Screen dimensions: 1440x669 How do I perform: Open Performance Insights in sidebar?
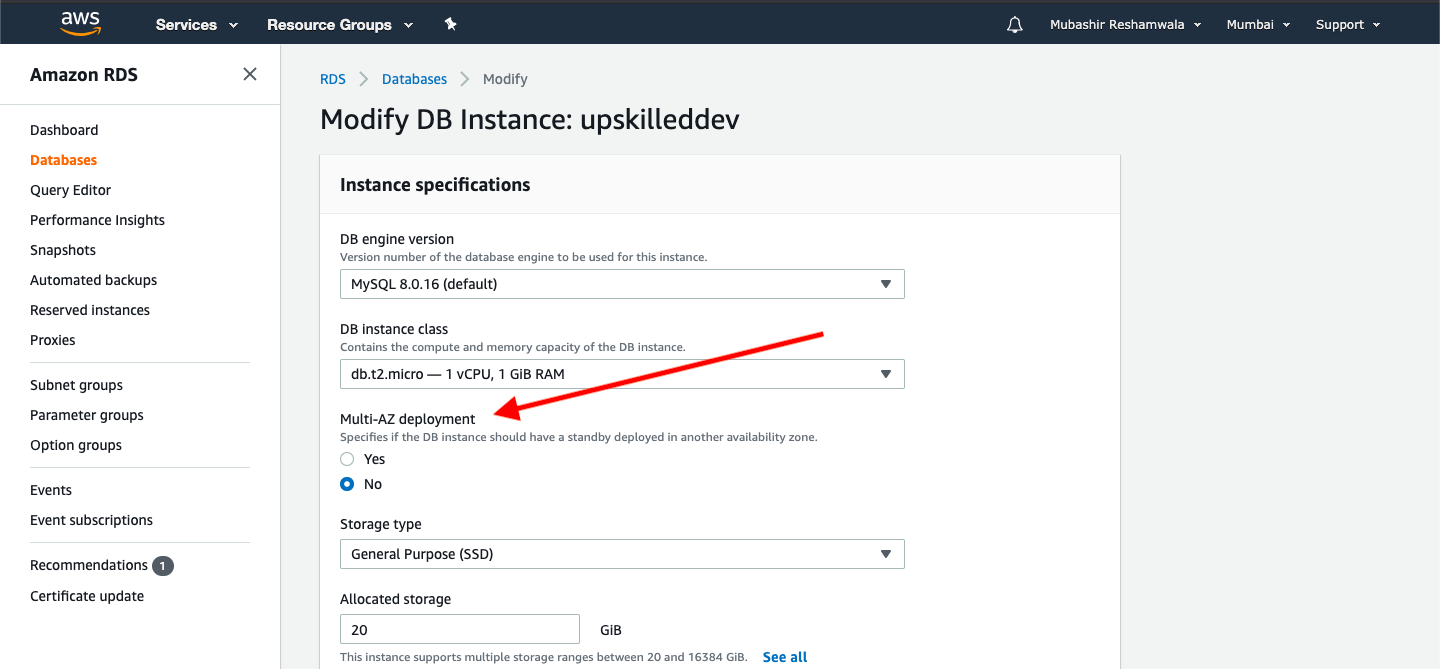click(97, 220)
